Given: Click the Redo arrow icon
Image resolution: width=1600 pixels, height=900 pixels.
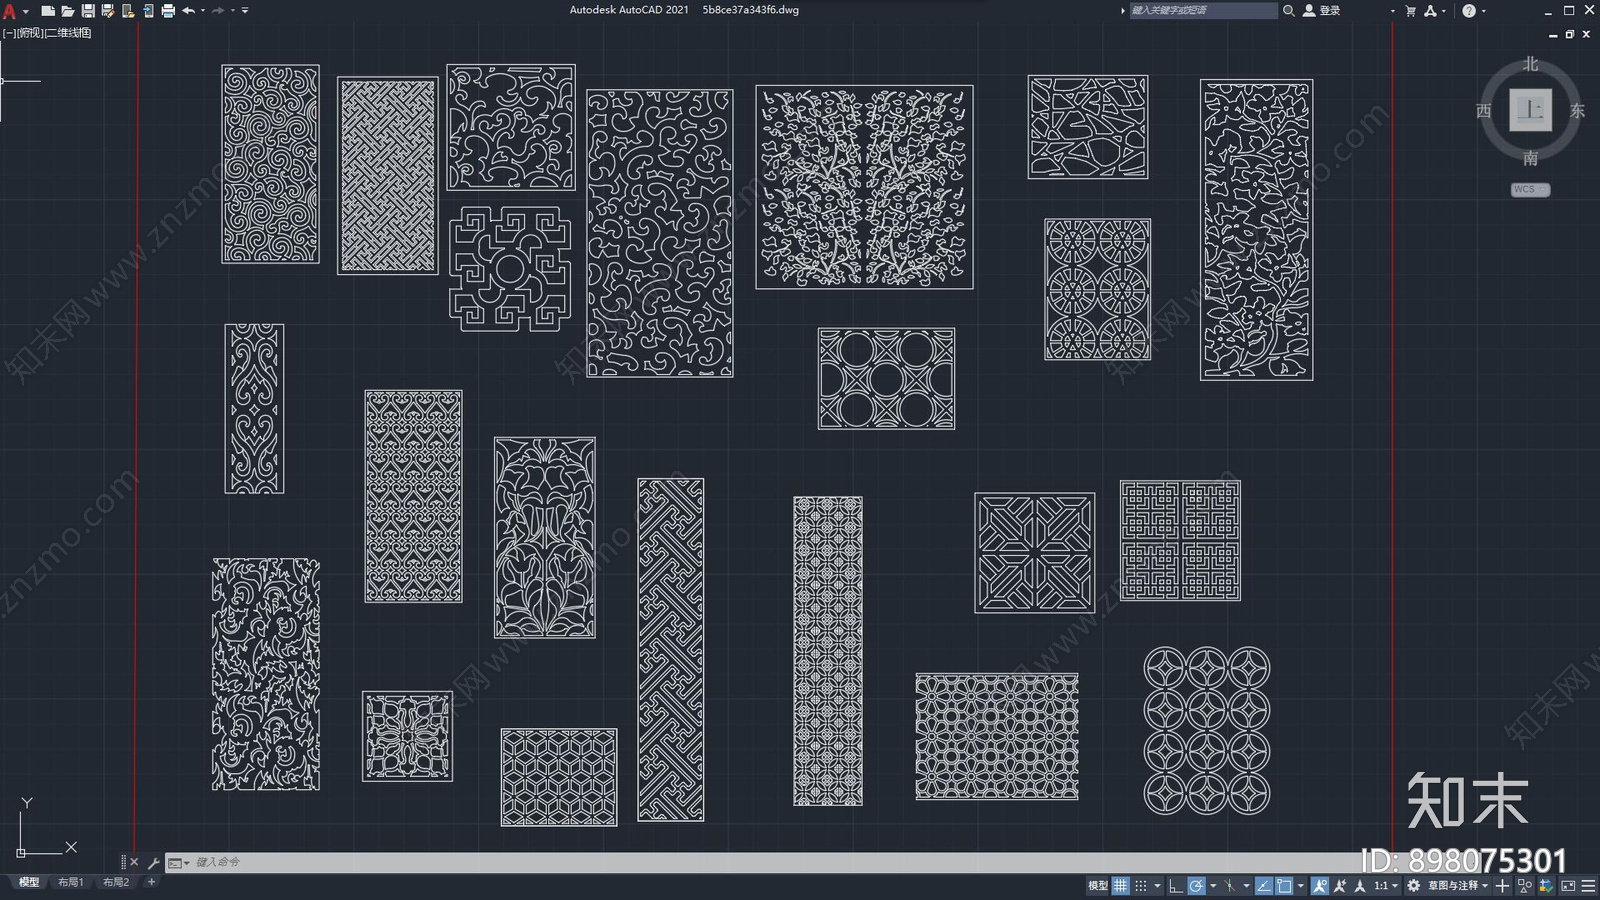Looking at the screenshot, I should (218, 11).
